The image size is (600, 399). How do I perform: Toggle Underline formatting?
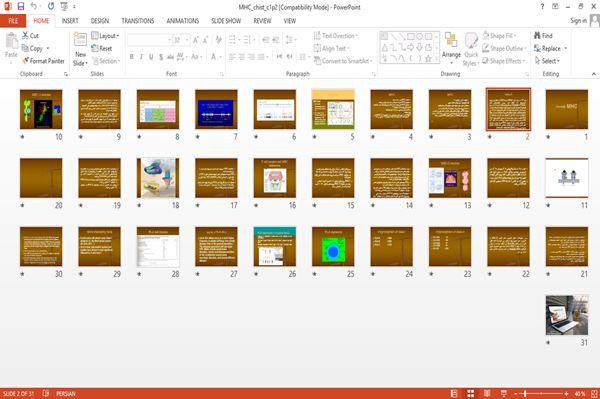151,57
